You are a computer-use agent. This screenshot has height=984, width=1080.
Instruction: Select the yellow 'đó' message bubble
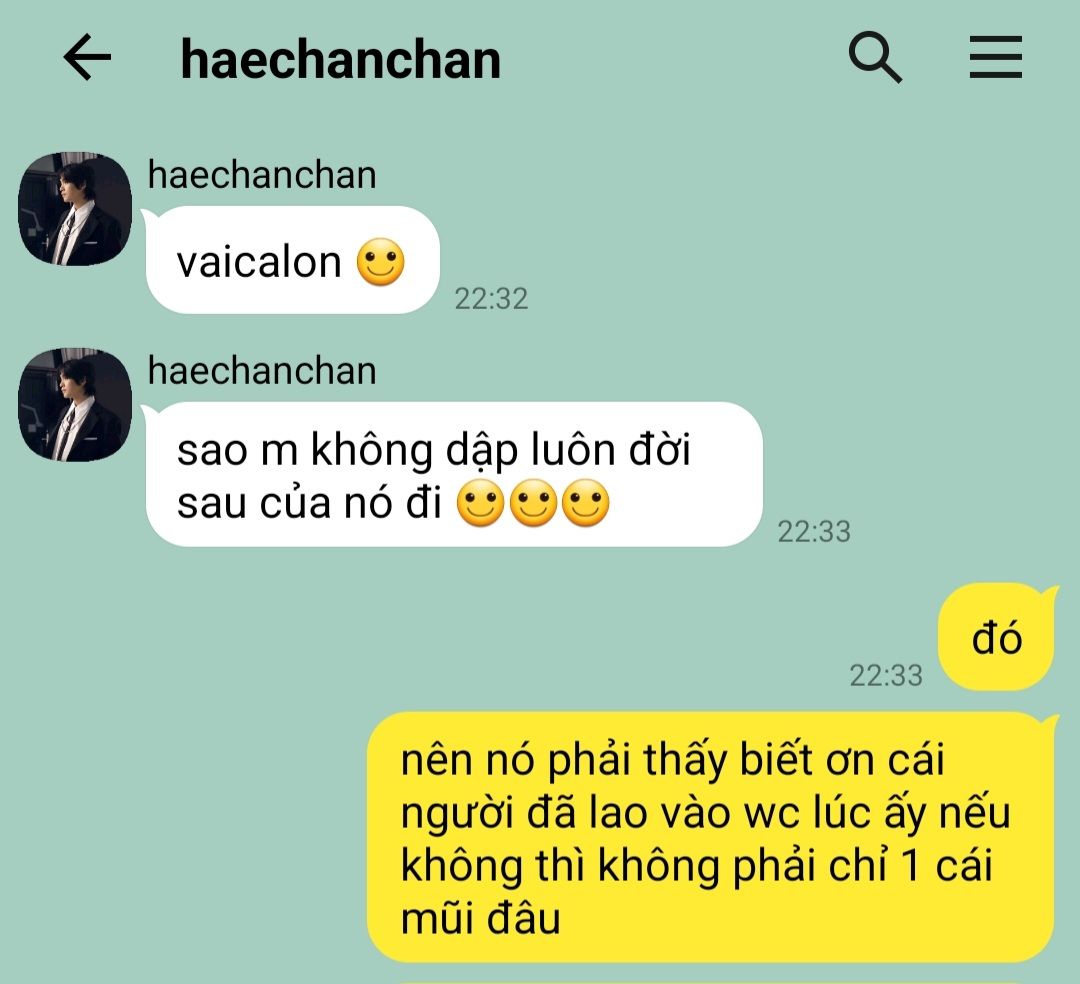pyautogui.click(x=997, y=637)
